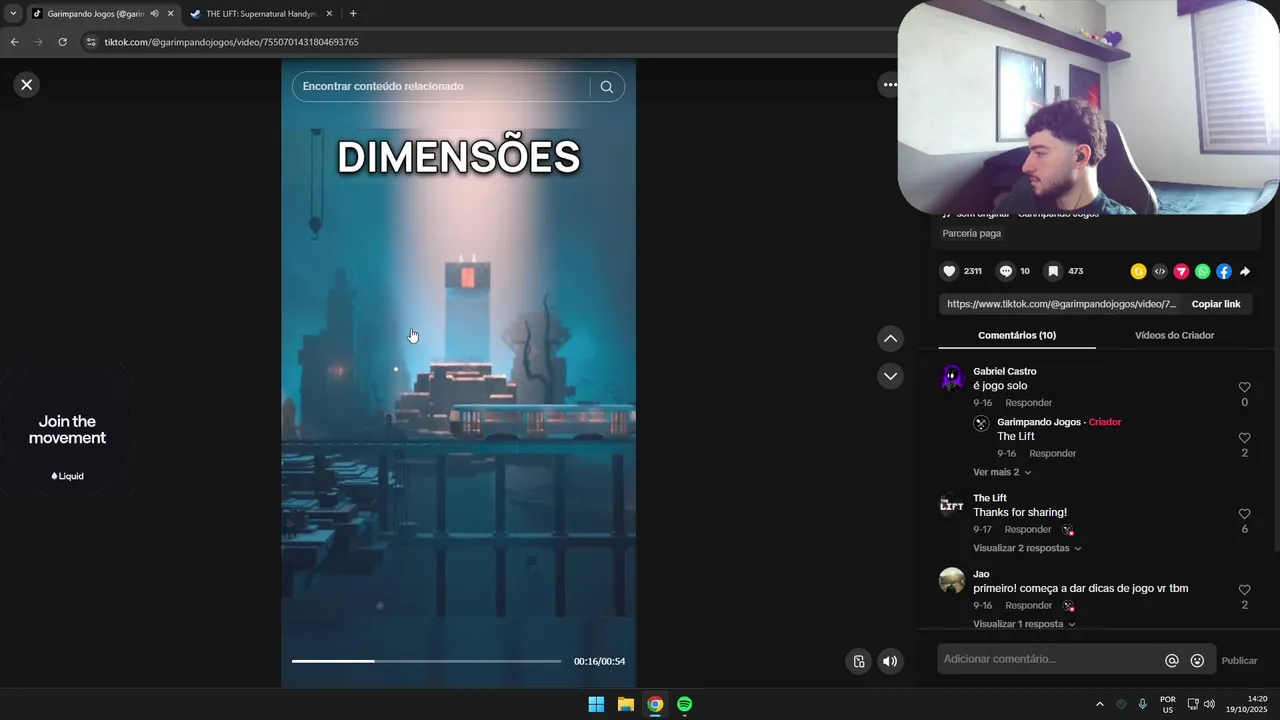The height and width of the screenshot is (720, 1280).
Task: Open a new browser tab with plus
Action: coord(353,14)
